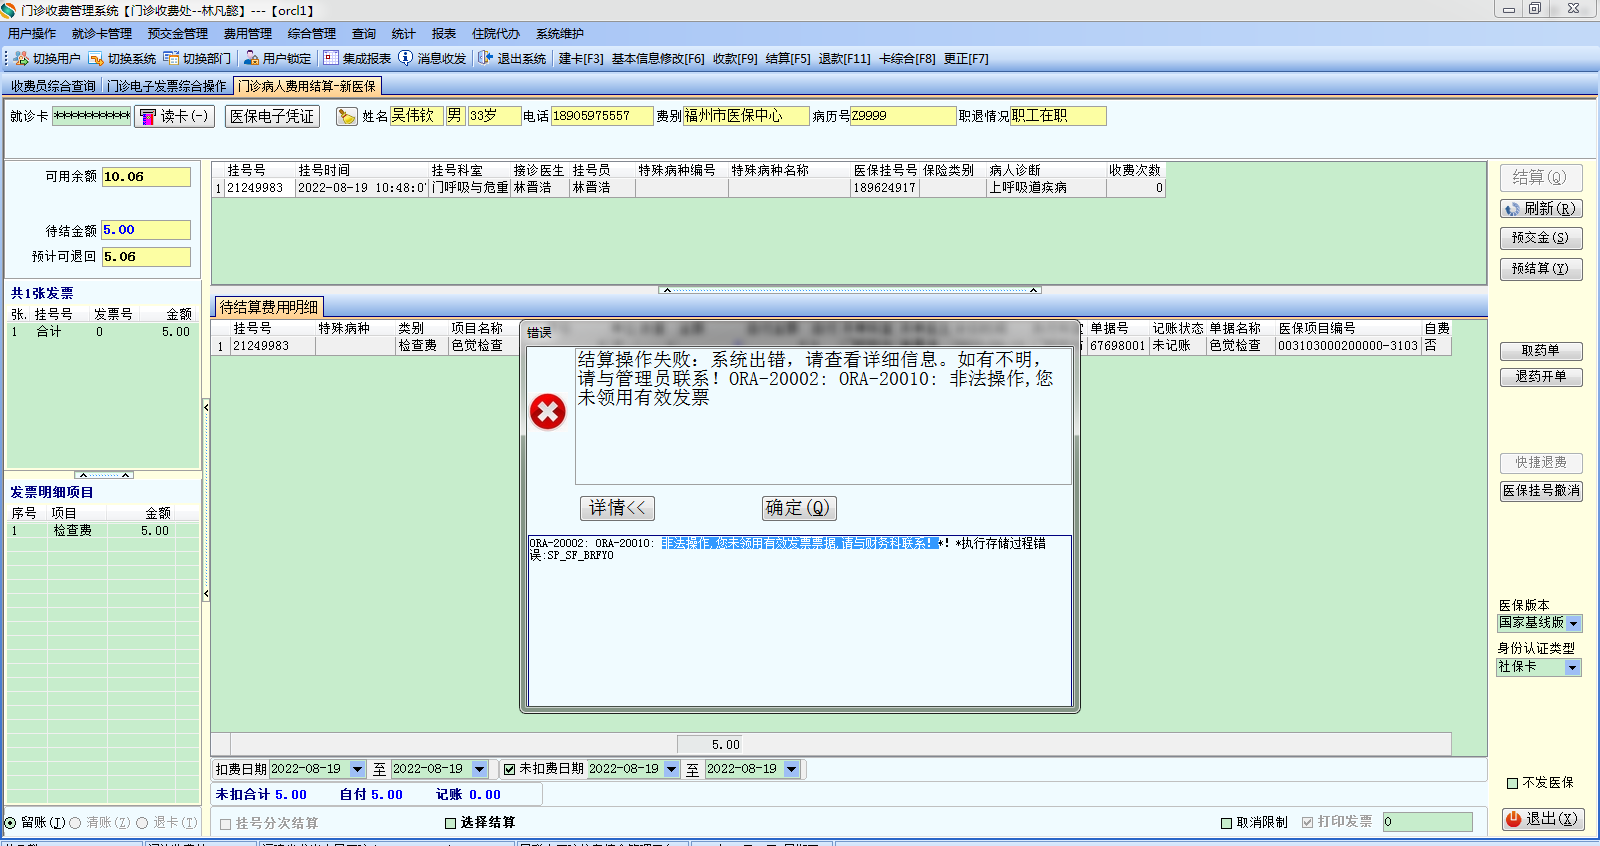Toggle the 挂号分次结算 checkbox
Viewport: 1600px width, 846px height.
225,824
